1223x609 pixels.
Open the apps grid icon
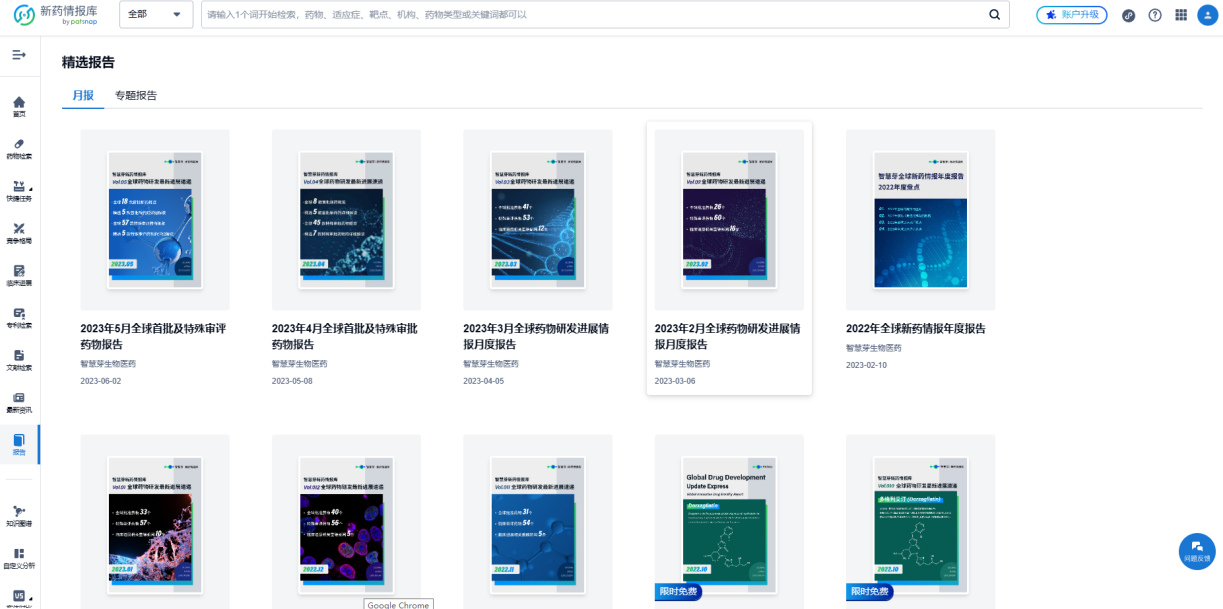tap(1180, 15)
